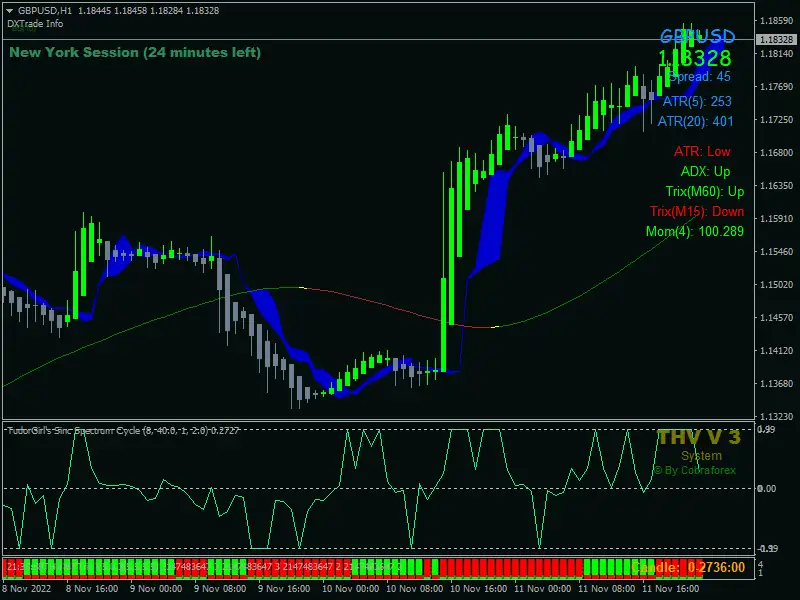This screenshot has width=800, height=600.
Task: Click the Trix(M60): Up status
Action: pos(705,191)
